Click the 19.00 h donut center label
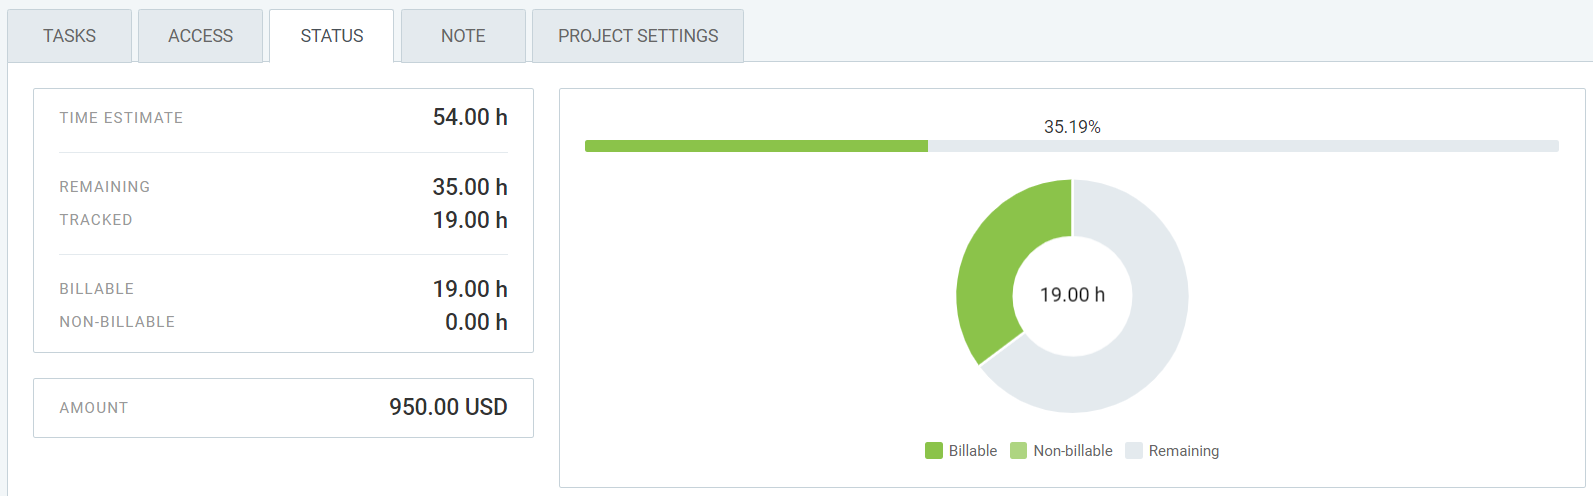Screen dimensions: 1593x496 [x=1072, y=295]
